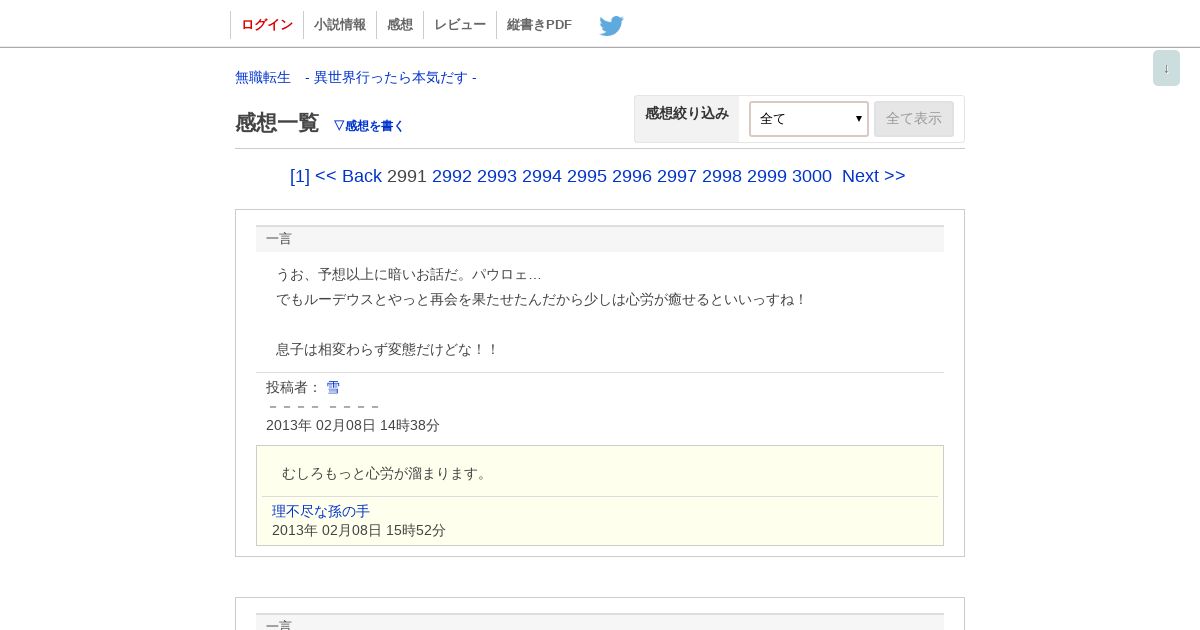Screen dimensions: 1200x630
Task: Go to first page [1]
Action: pyautogui.click(x=300, y=176)
